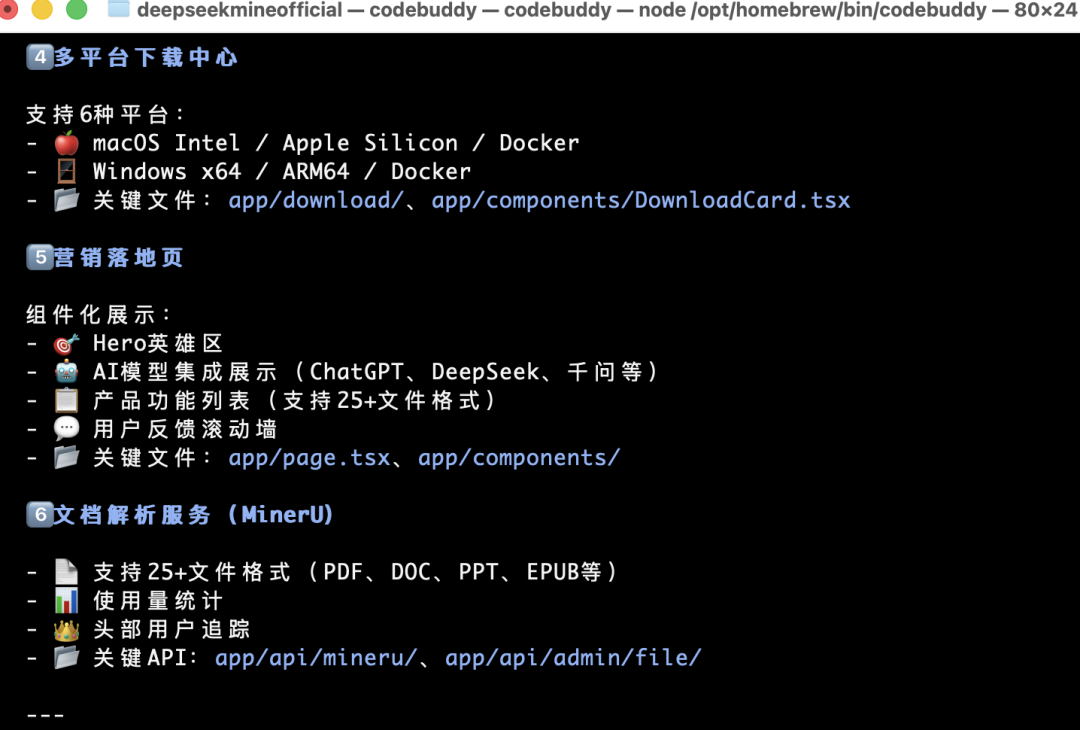Click the bar chart emoji beside 使用量统计

click(x=66, y=601)
